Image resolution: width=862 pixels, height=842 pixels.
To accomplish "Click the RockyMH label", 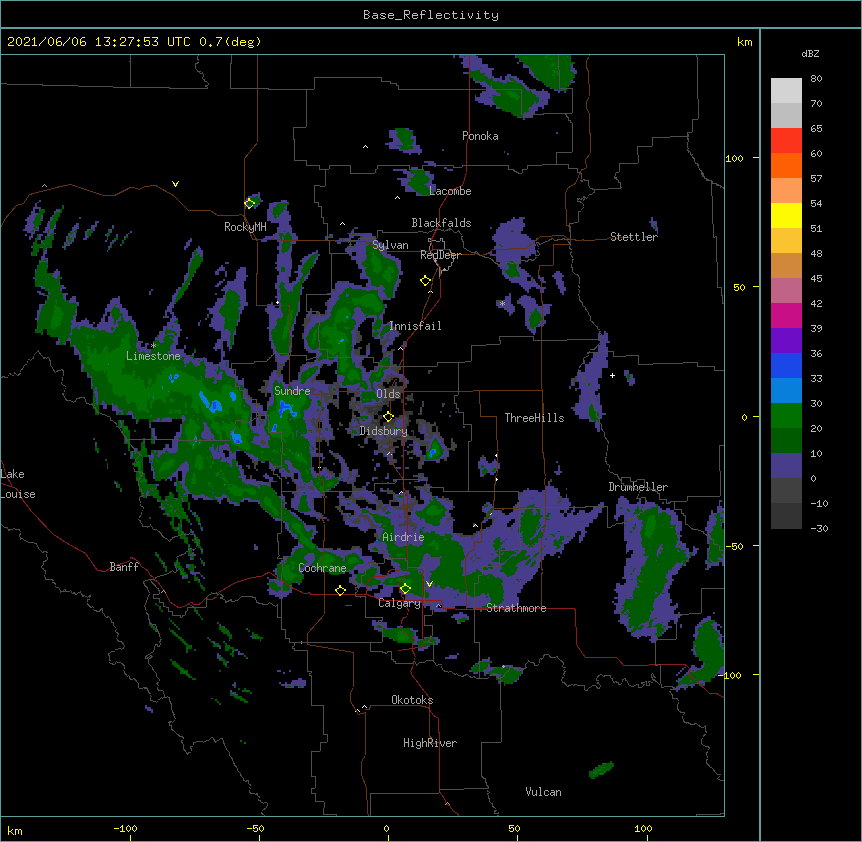I will (245, 227).
